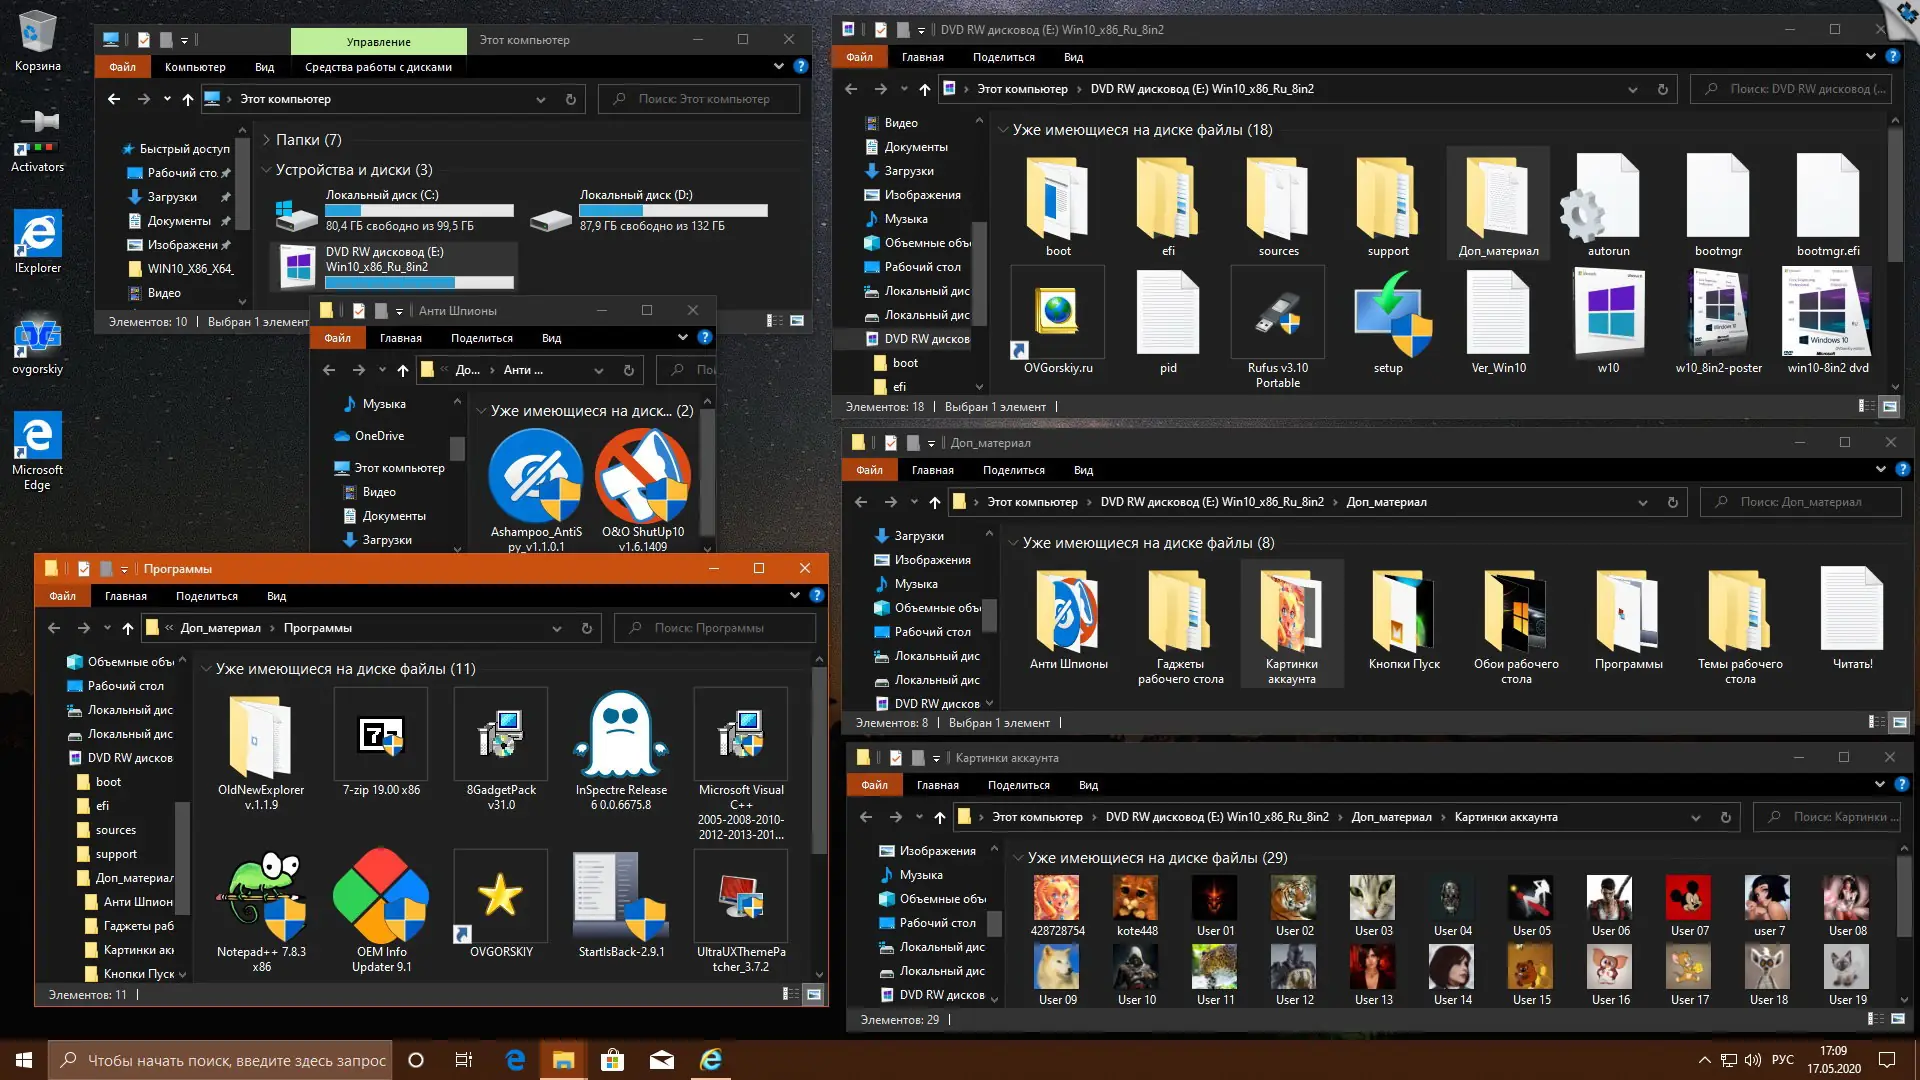The image size is (1920, 1080).
Task: Open the Управление disc tools tab
Action: (x=377, y=42)
